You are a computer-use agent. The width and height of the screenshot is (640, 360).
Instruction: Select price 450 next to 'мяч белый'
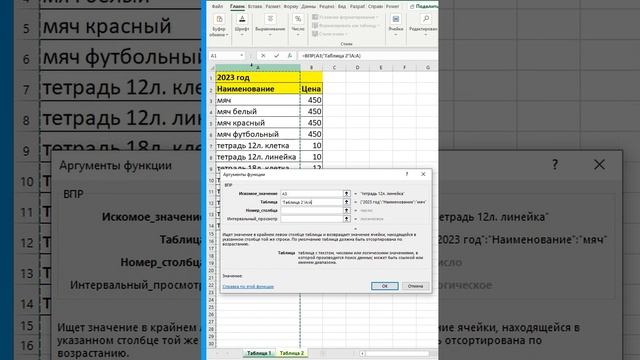pos(311,111)
